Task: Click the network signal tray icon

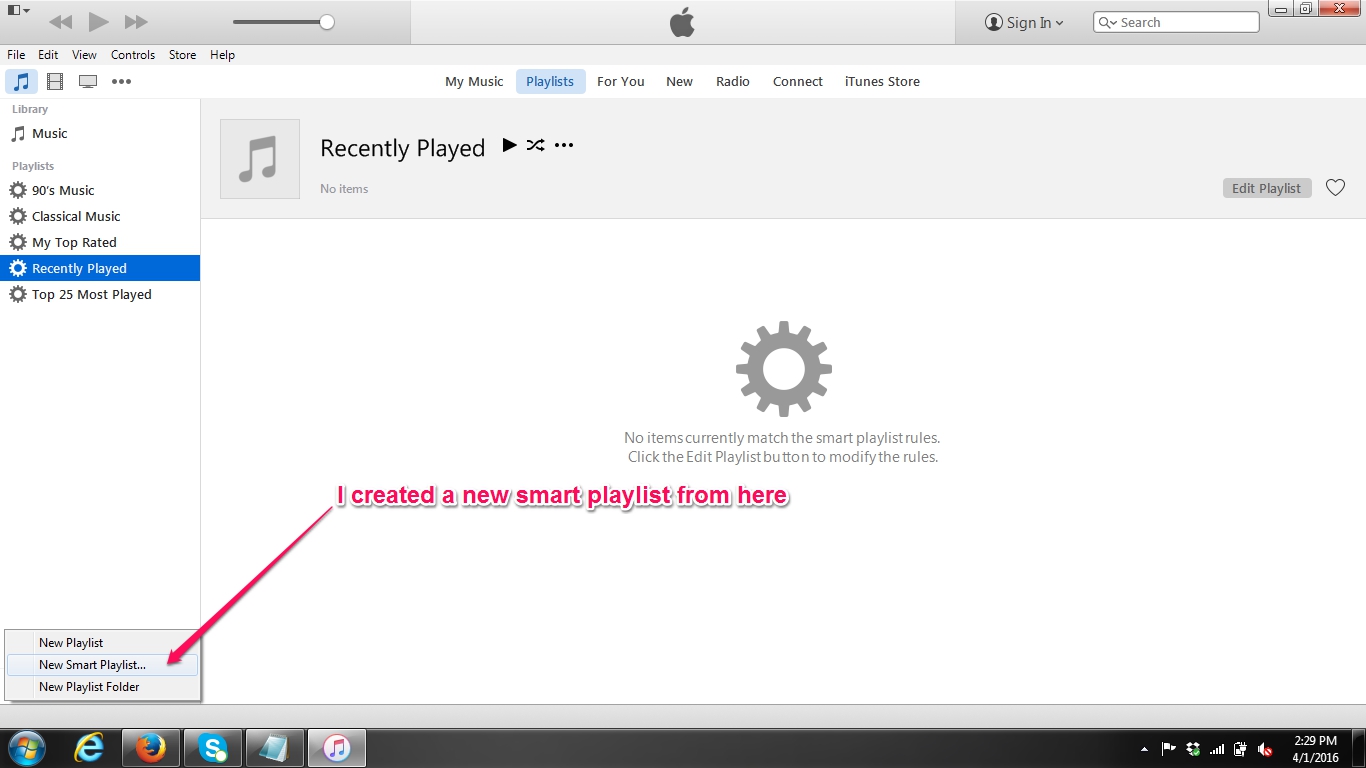Action: point(1217,749)
